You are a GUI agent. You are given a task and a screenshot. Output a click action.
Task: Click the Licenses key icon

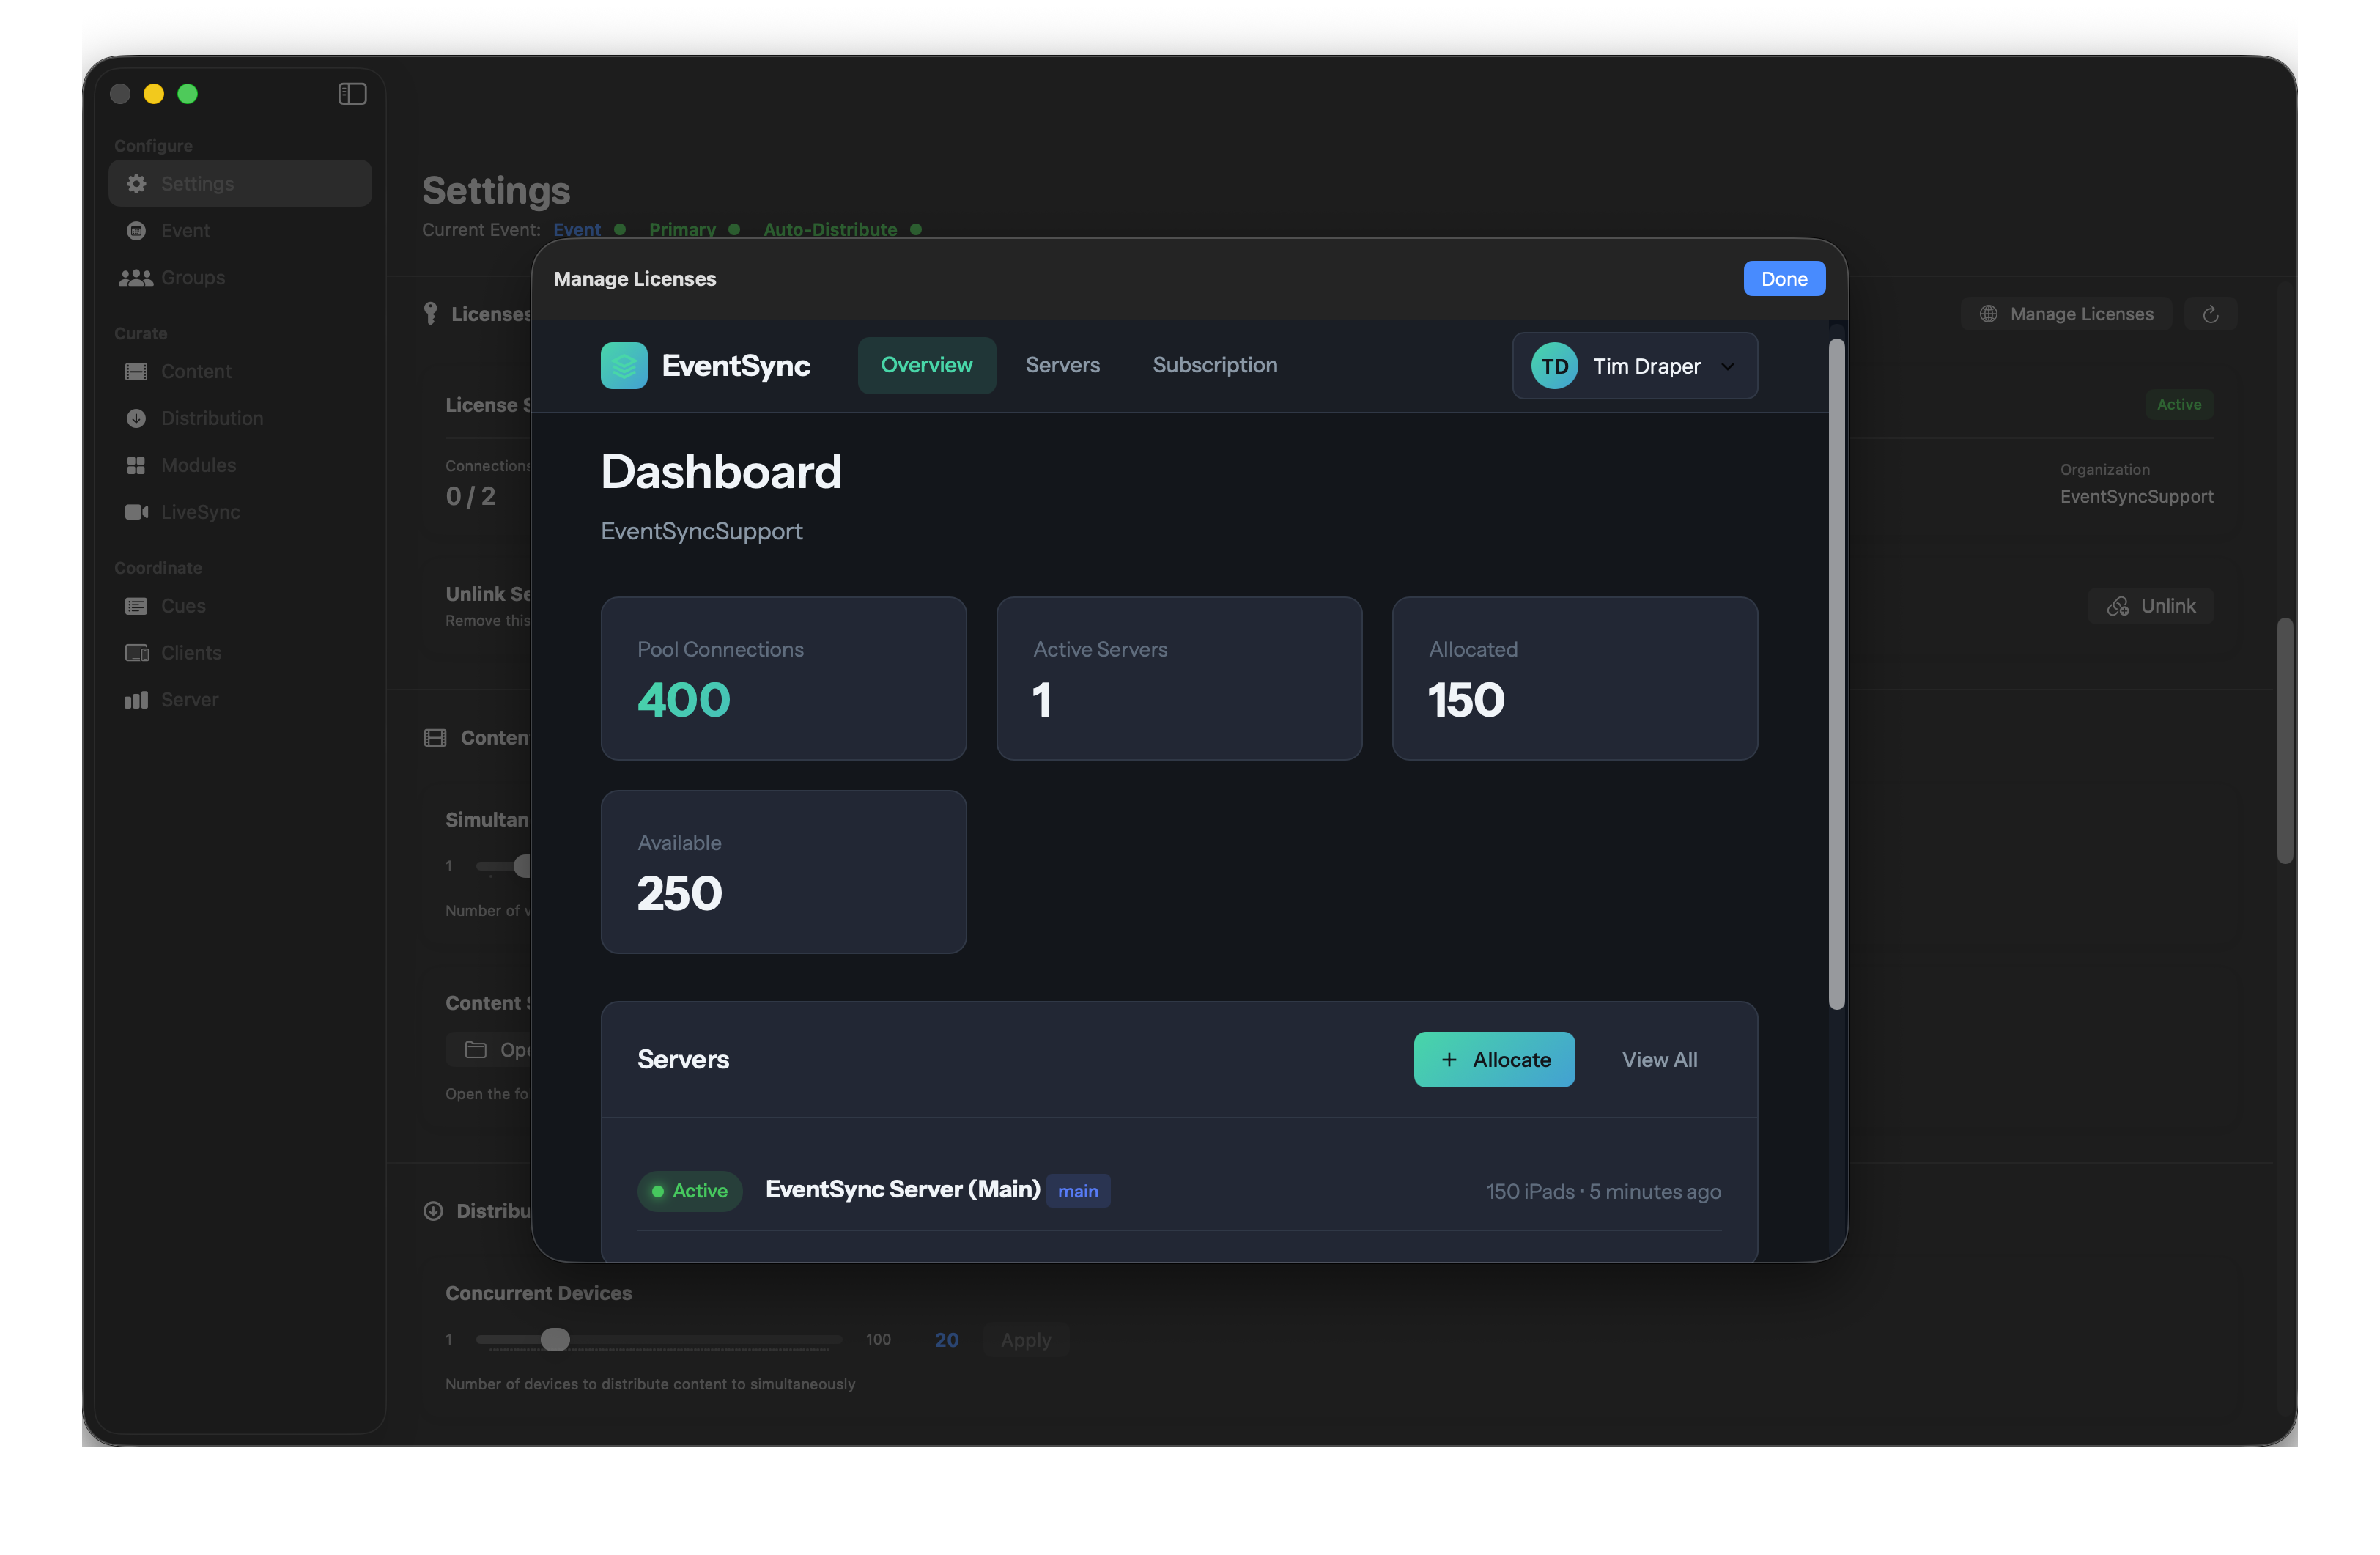click(430, 314)
